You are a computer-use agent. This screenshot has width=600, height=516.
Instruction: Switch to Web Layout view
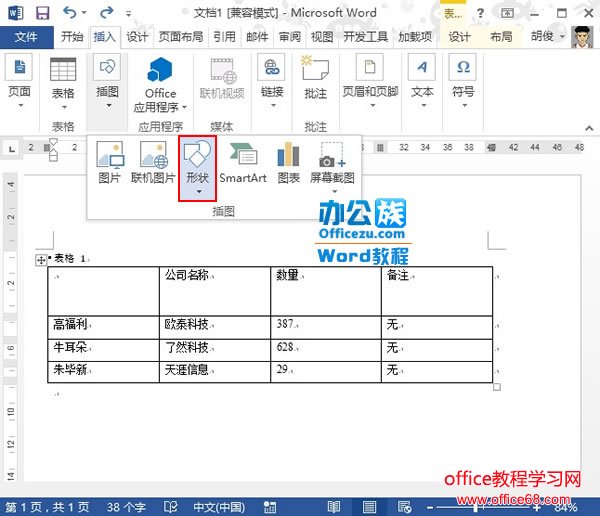click(x=404, y=507)
